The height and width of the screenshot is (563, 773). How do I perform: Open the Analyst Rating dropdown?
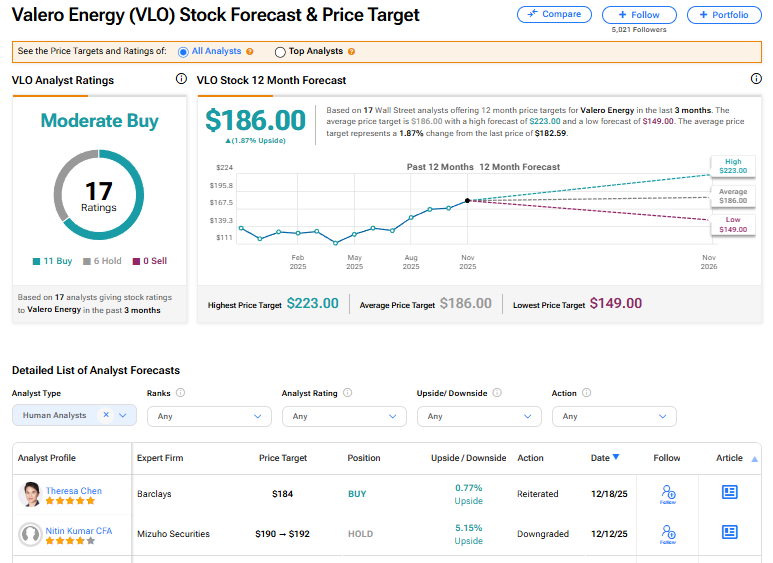(x=343, y=416)
